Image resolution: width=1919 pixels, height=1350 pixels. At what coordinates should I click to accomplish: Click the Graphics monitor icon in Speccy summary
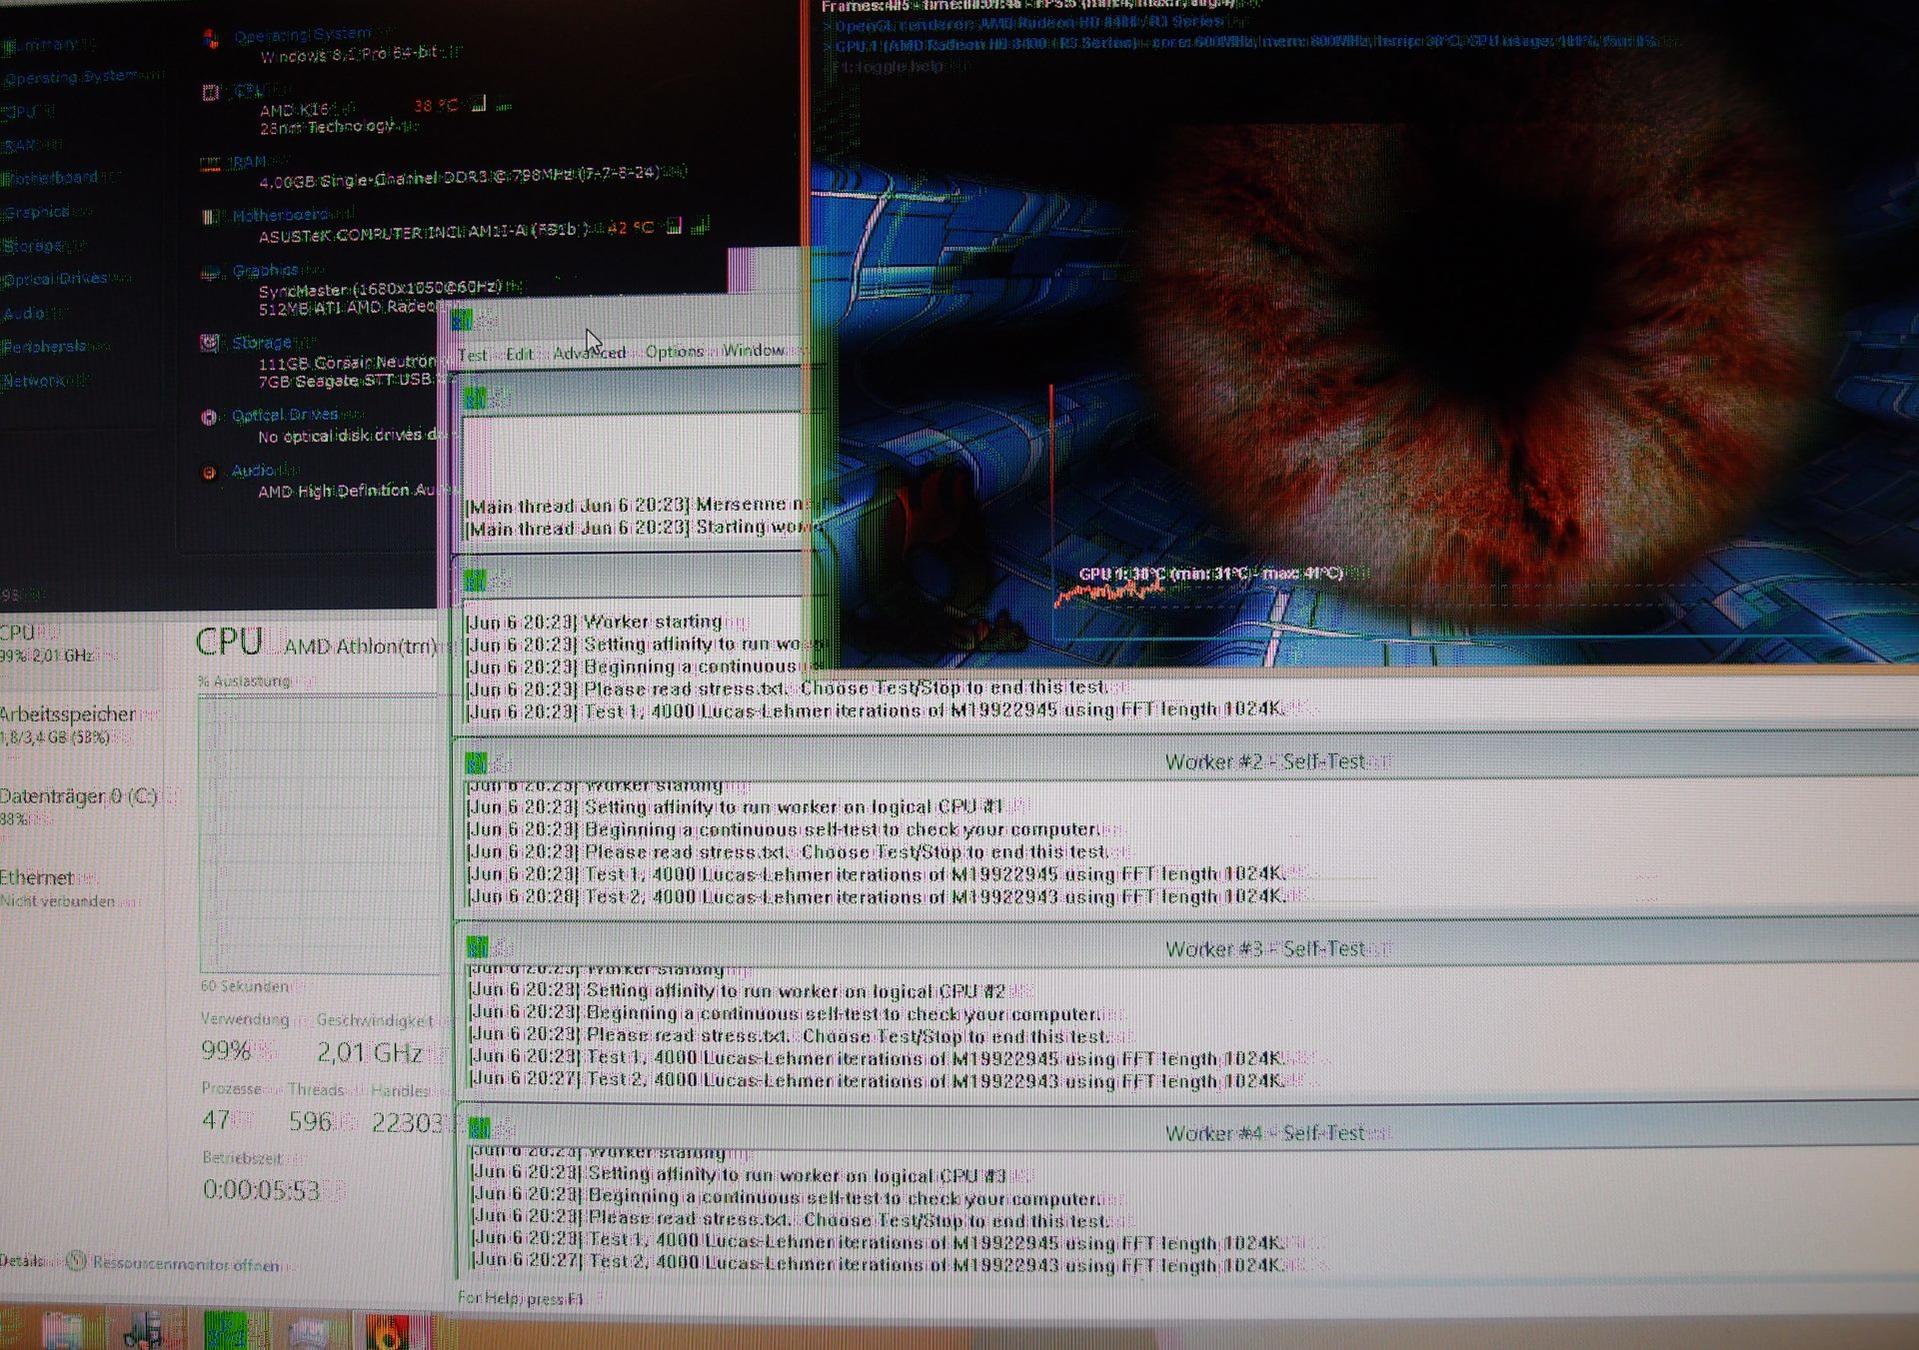pyautogui.click(x=210, y=273)
